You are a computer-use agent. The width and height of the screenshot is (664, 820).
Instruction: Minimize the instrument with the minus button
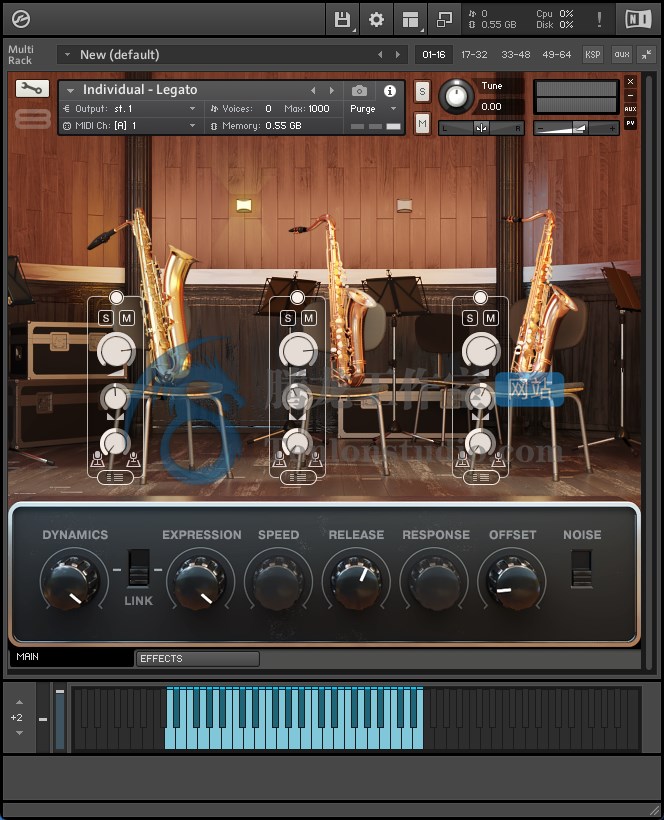coord(631,95)
